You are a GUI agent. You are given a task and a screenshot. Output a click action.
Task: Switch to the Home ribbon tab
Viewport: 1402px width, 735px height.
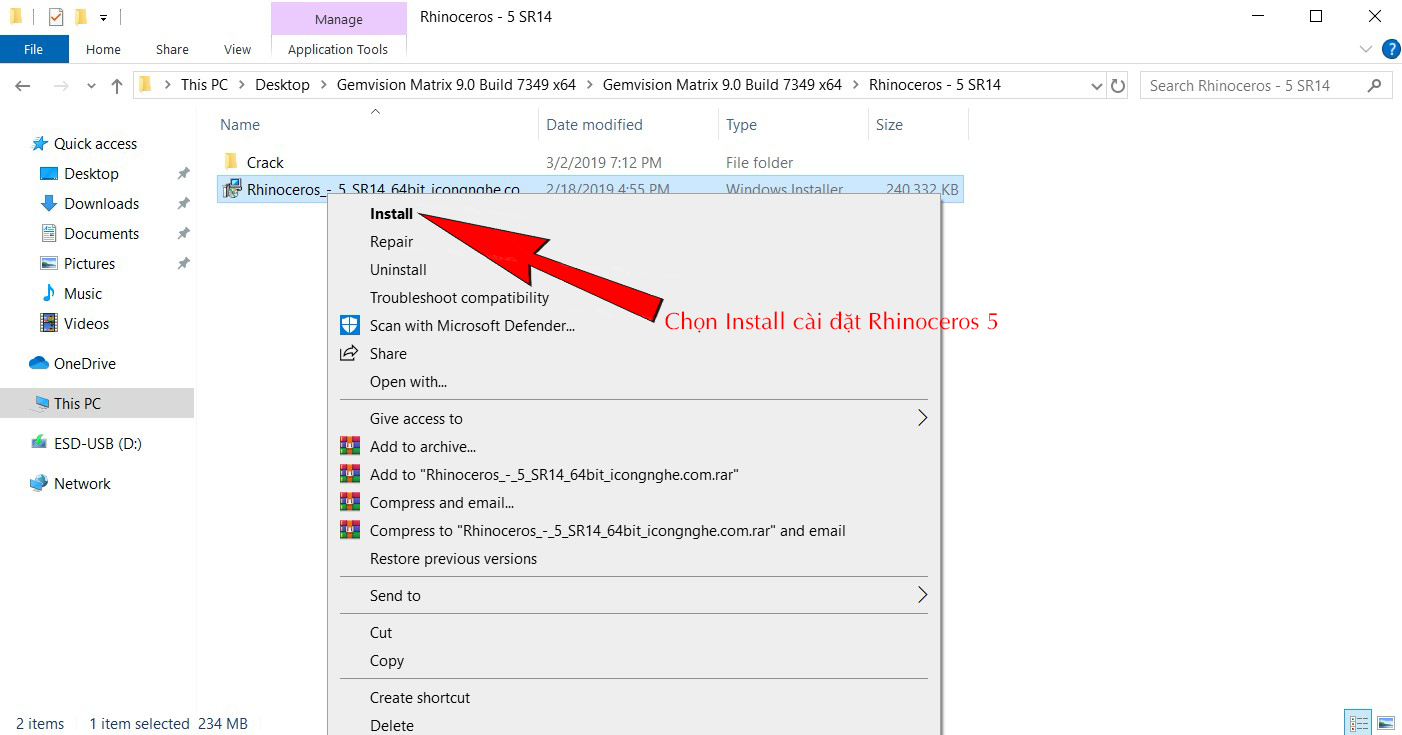pyautogui.click(x=103, y=49)
